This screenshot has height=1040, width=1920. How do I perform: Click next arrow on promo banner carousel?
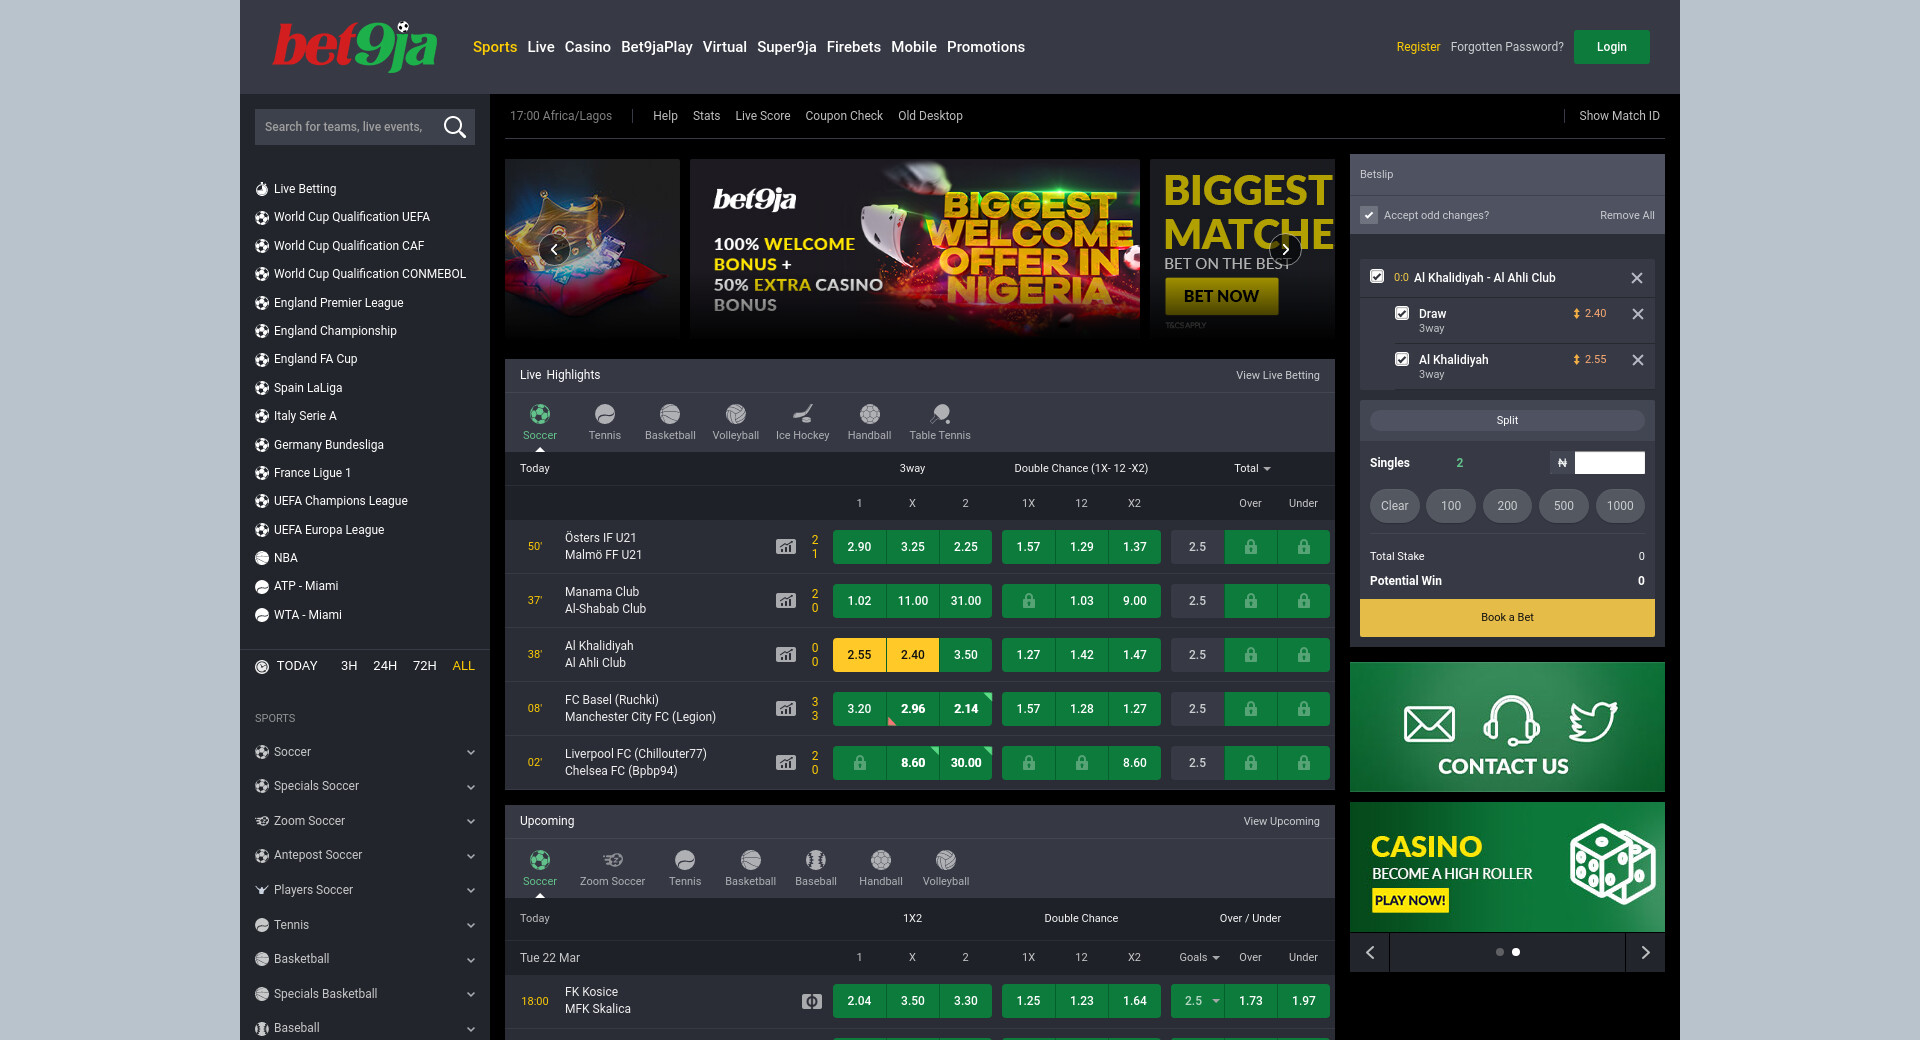(1285, 249)
